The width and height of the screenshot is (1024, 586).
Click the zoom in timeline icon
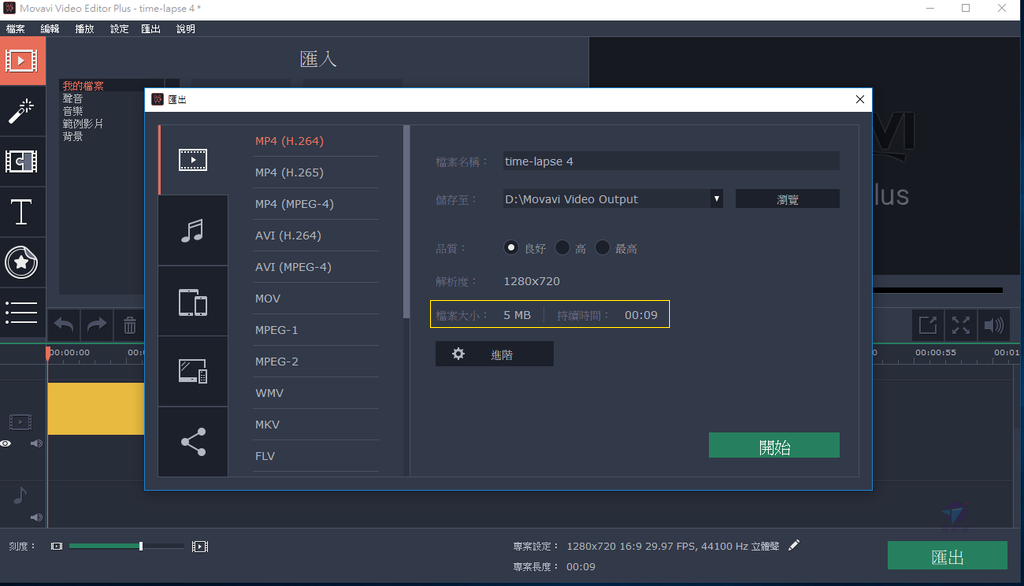point(200,546)
